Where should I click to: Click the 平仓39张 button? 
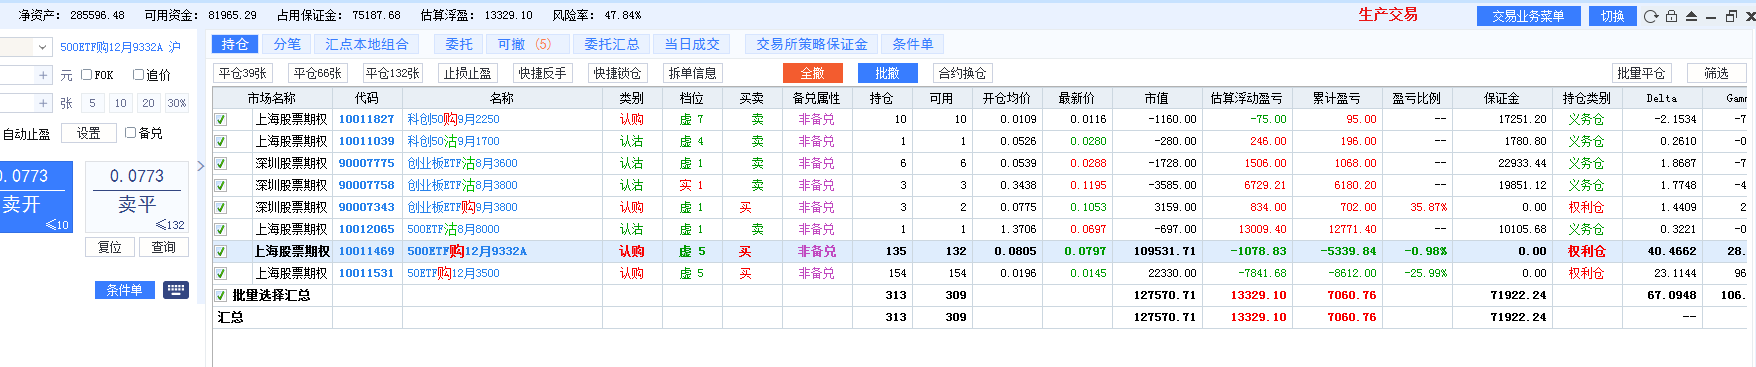click(x=243, y=73)
